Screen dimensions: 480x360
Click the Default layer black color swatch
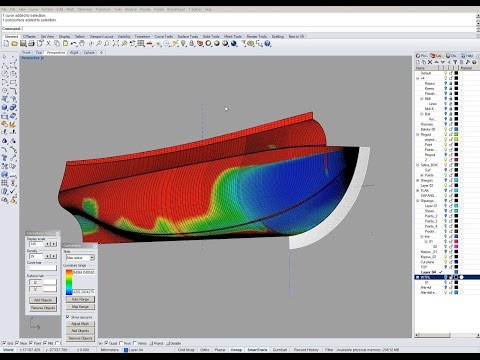[456, 73]
